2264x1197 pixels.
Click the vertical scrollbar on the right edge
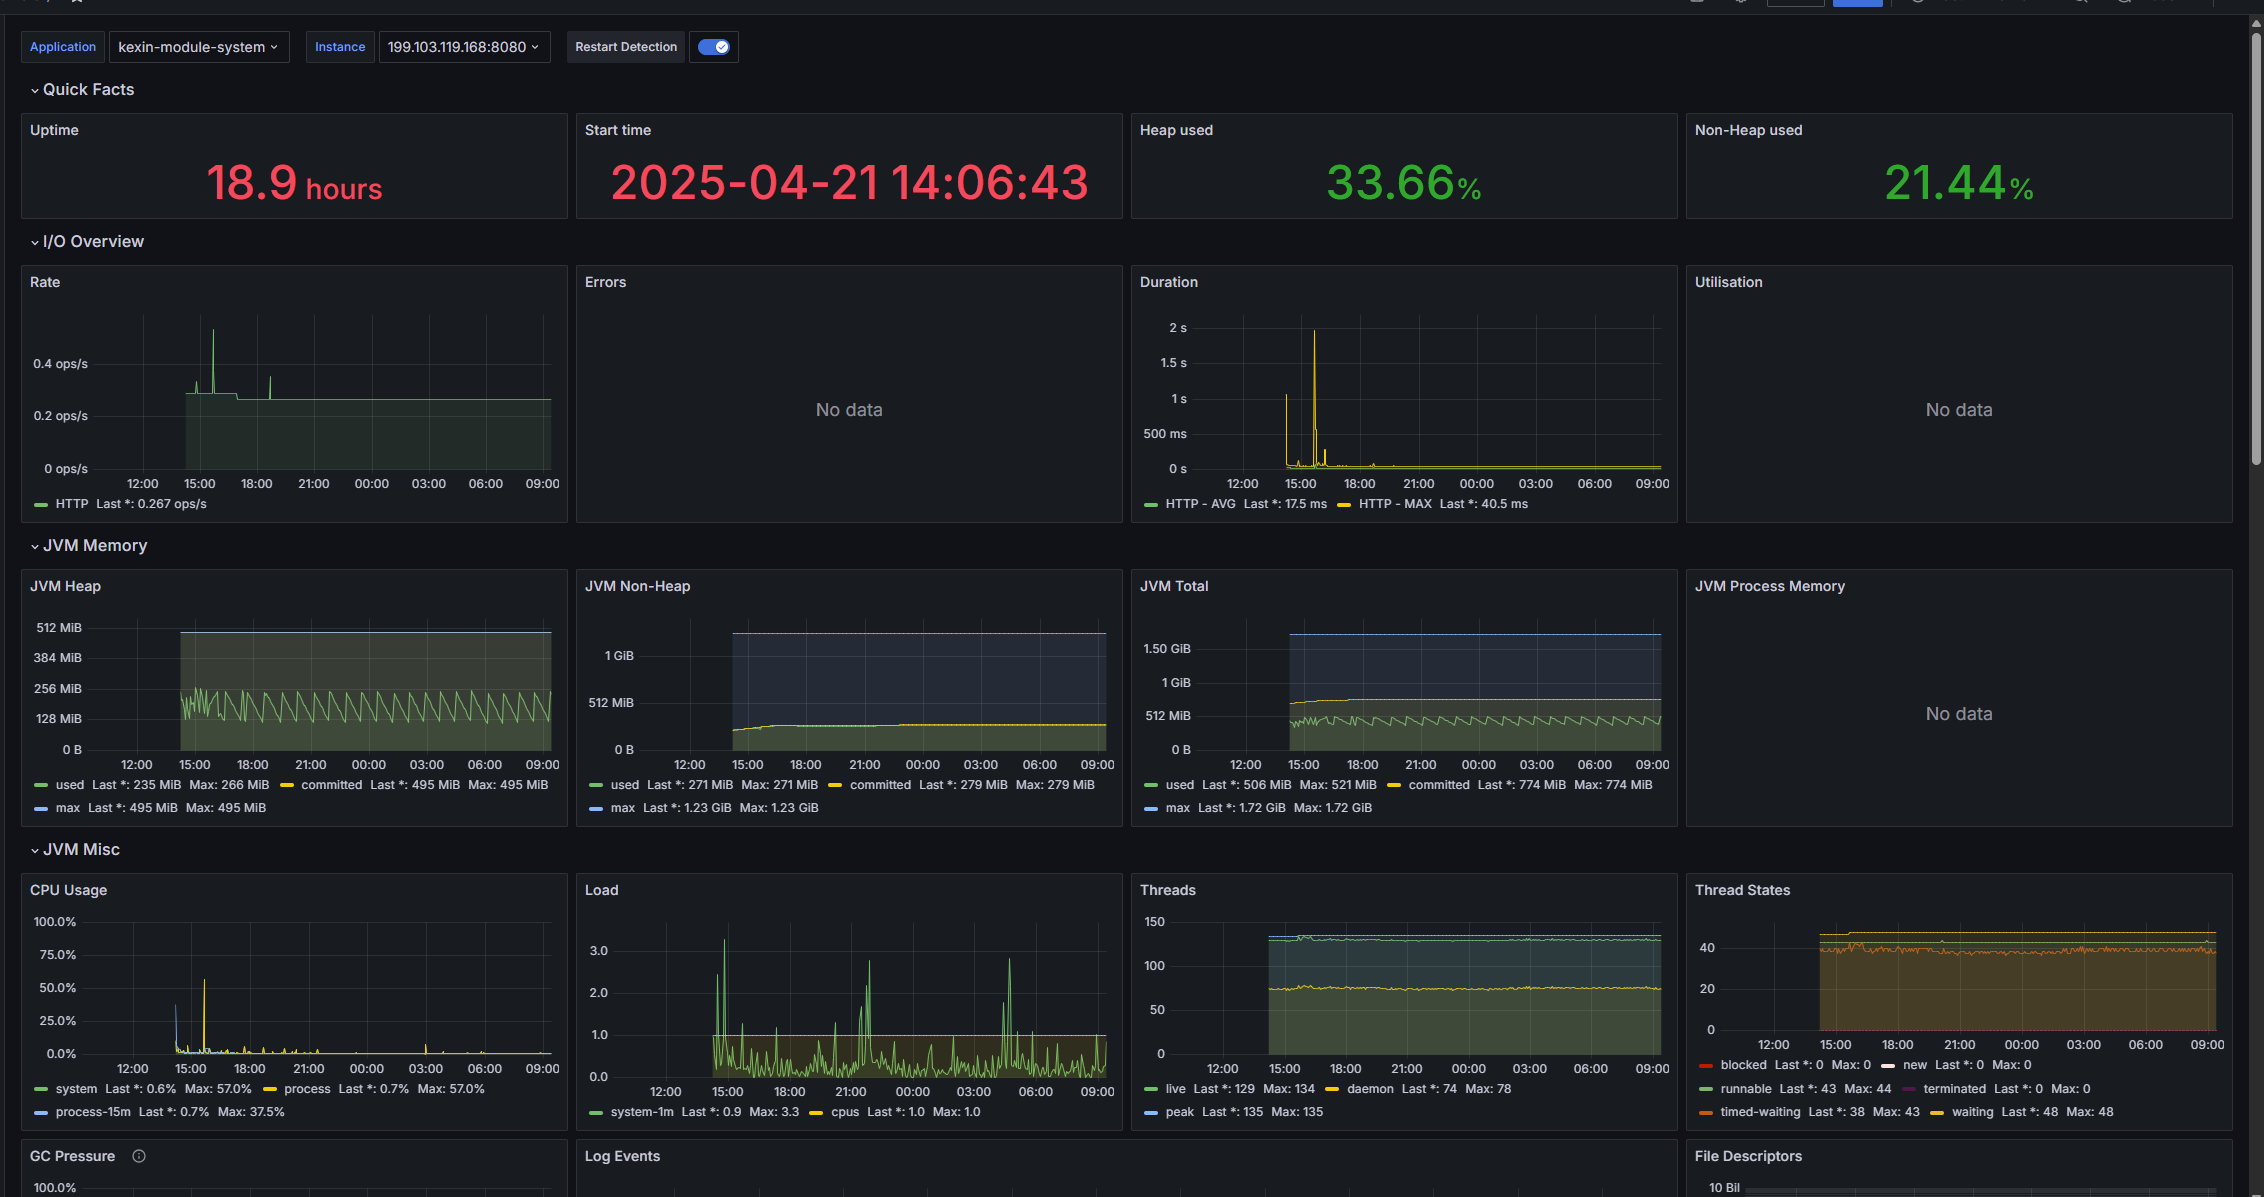2256,250
